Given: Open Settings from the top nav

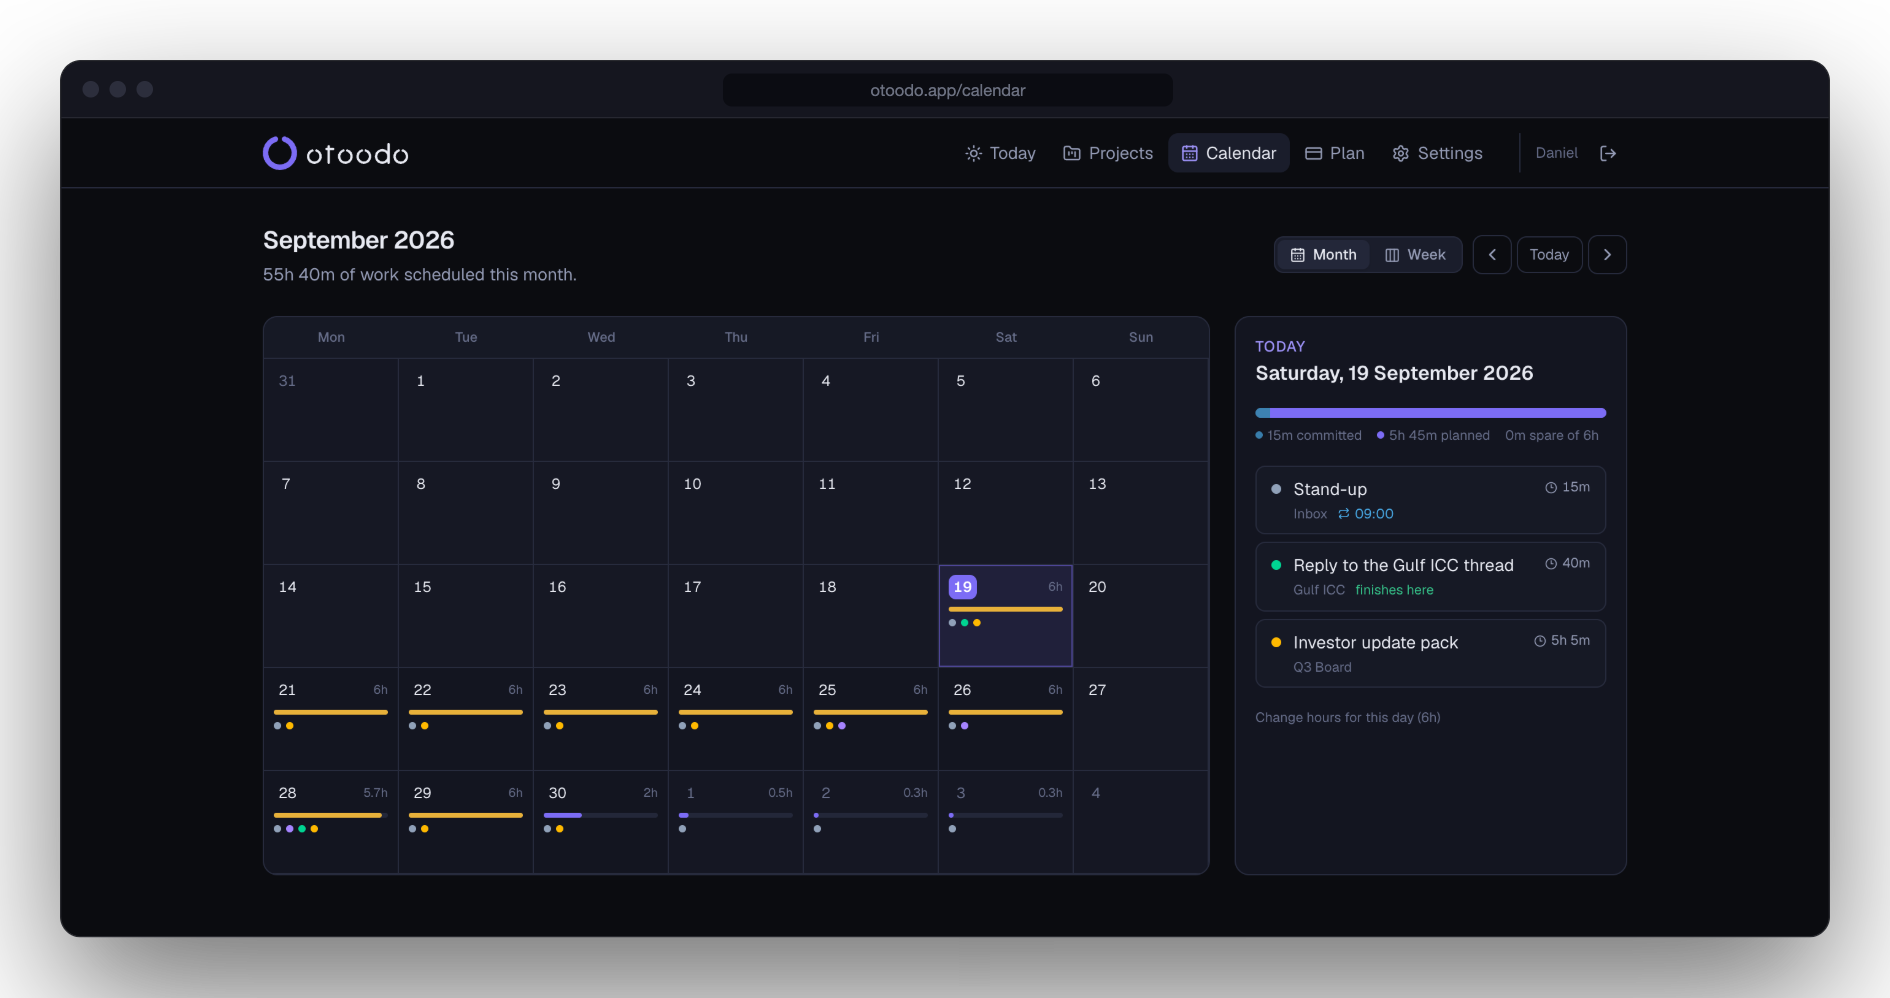Looking at the screenshot, I should 1437,153.
